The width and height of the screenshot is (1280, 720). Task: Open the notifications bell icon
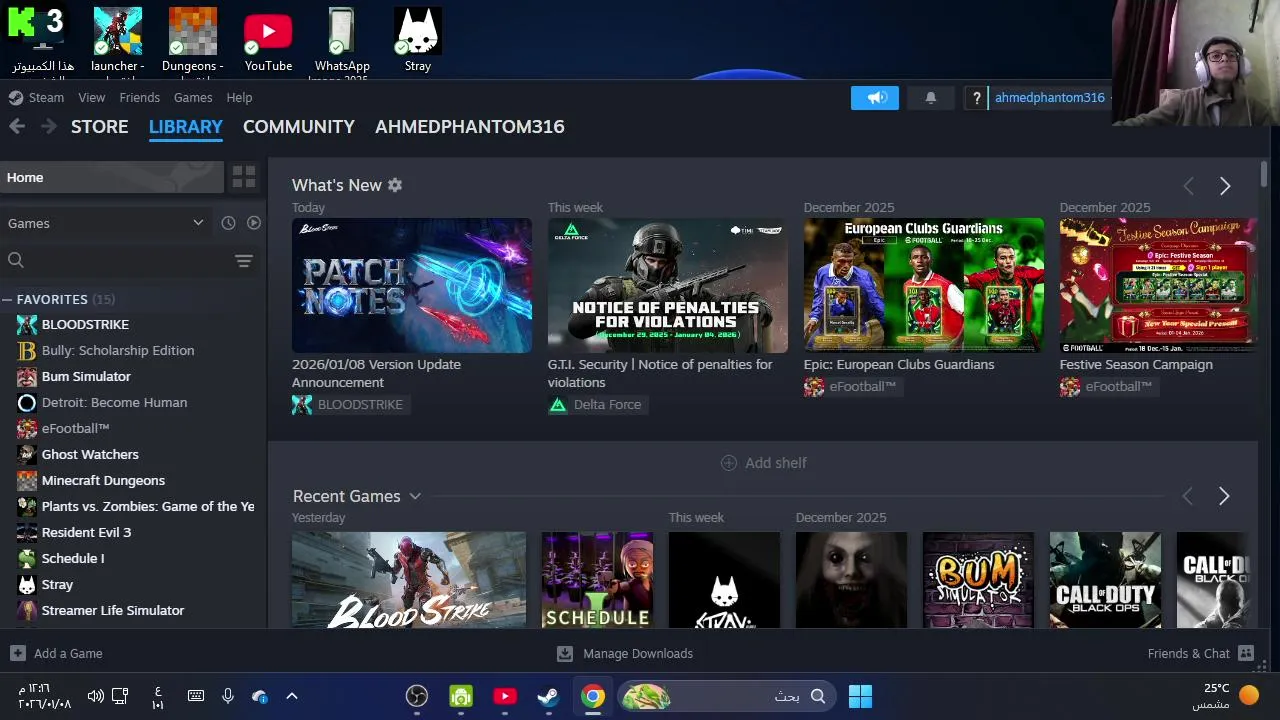coord(931,97)
